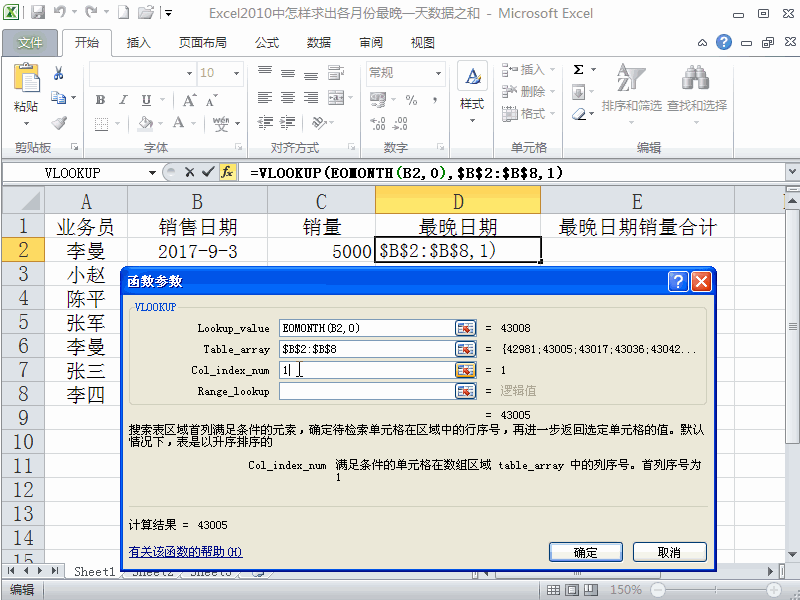Click the 取消 Cancel button
The image size is (800, 600).
(x=669, y=553)
